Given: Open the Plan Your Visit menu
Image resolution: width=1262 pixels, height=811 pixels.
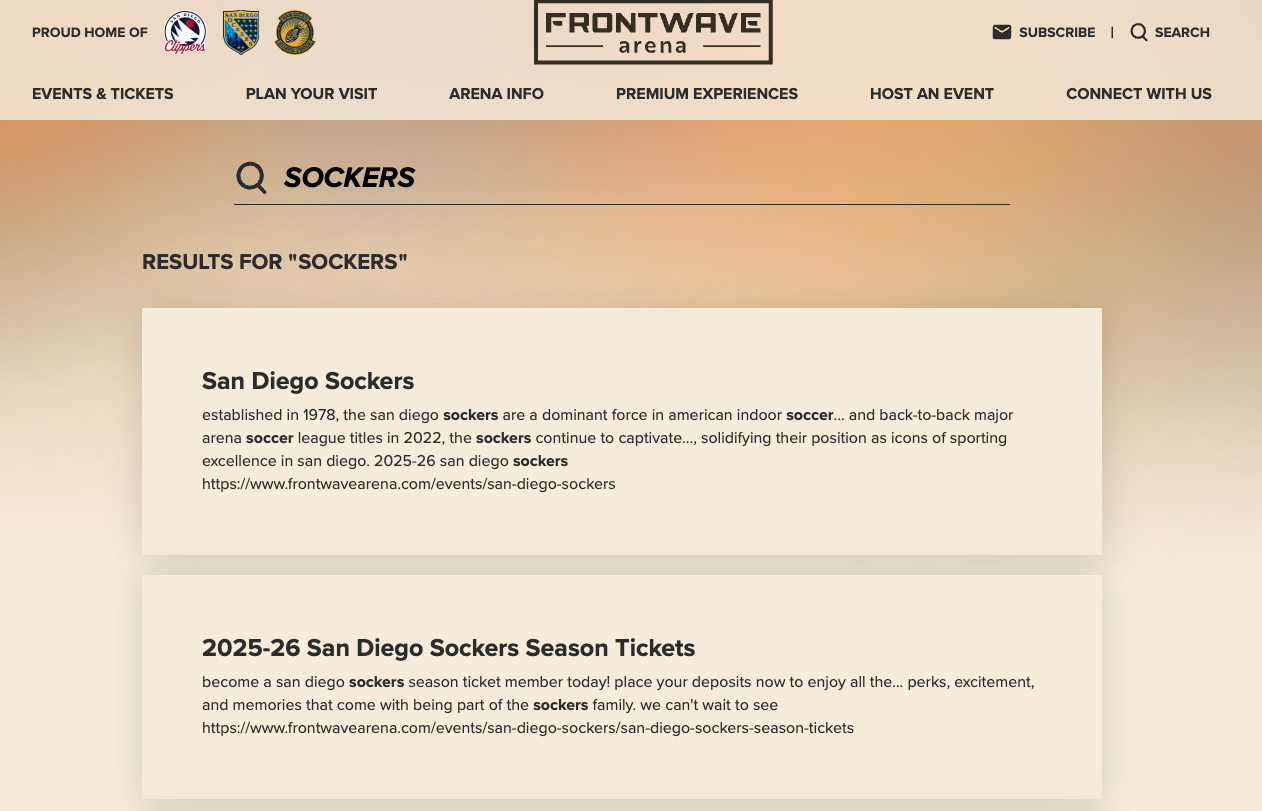Looking at the screenshot, I should (311, 94).
